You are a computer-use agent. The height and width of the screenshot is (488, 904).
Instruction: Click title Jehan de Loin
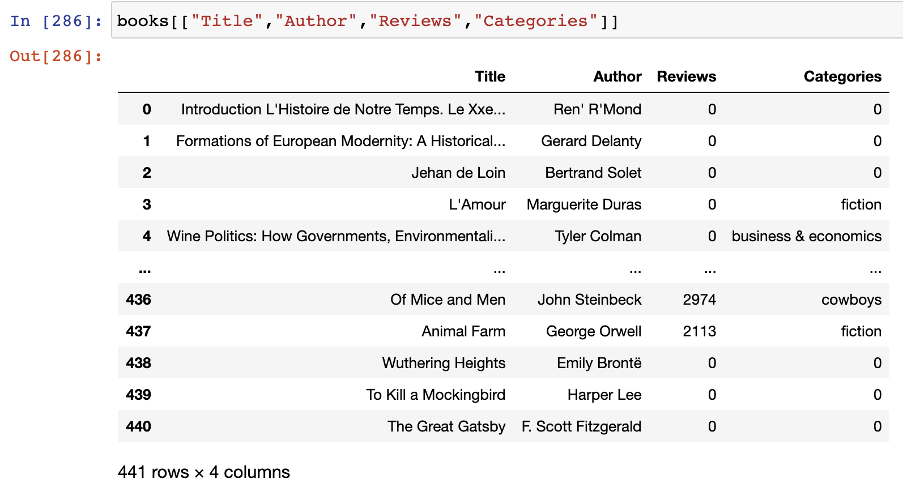[458, 172]
